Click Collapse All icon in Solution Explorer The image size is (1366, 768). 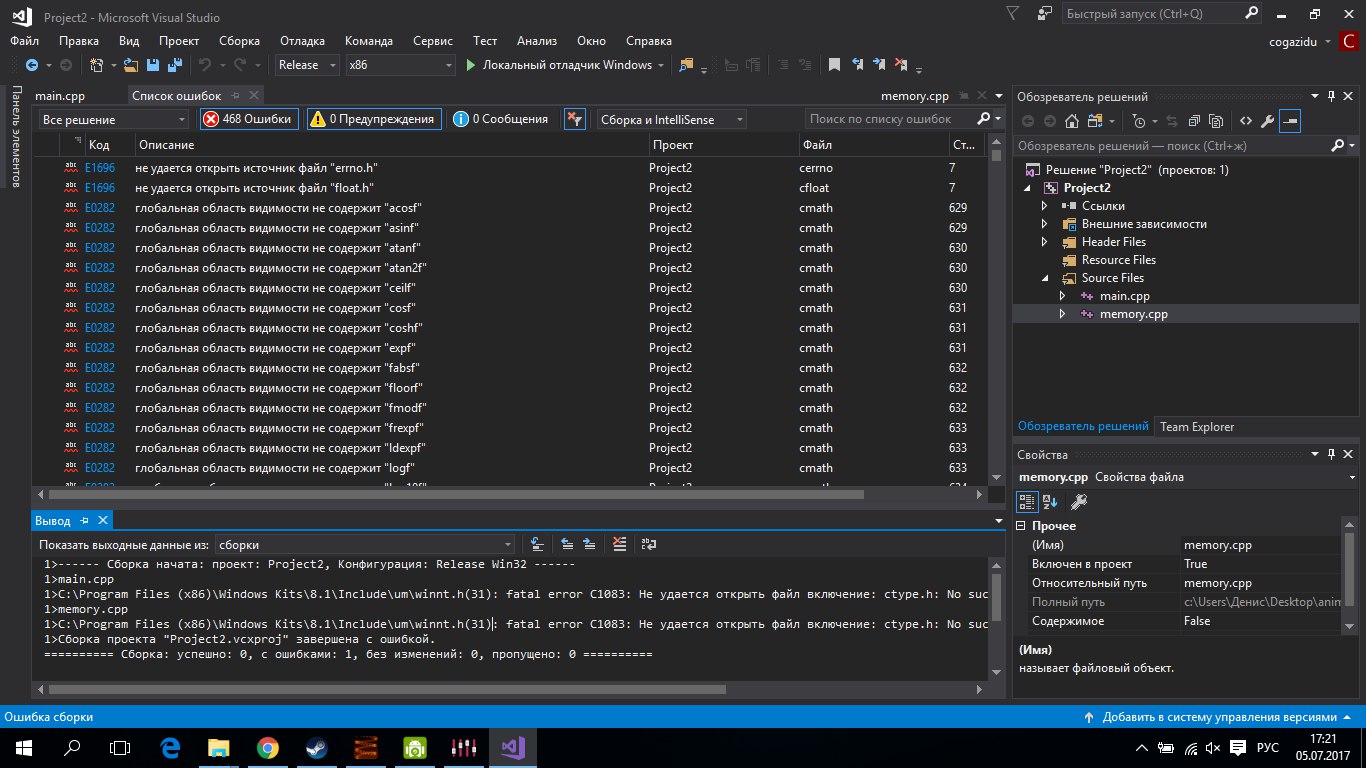click(x=1192, y=121)
